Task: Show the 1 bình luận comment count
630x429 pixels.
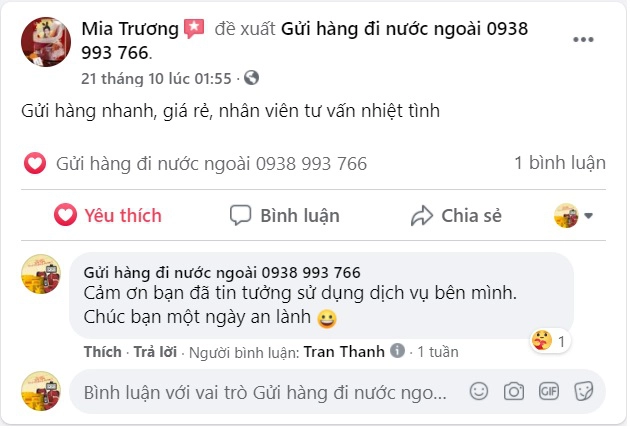Action: coord(560,163)
